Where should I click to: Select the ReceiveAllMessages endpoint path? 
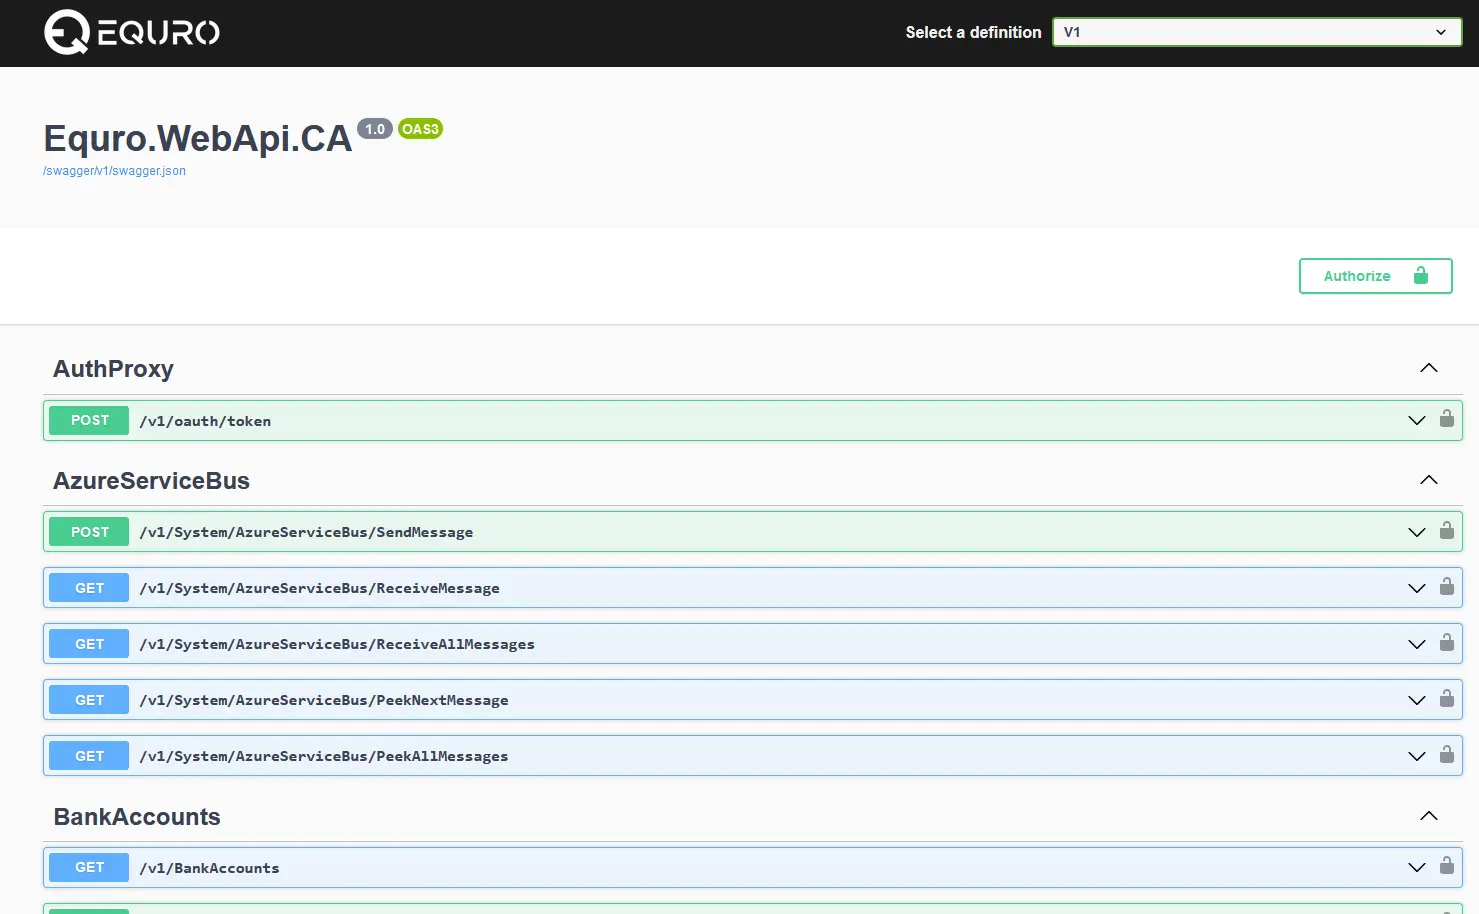click(337, 644)
